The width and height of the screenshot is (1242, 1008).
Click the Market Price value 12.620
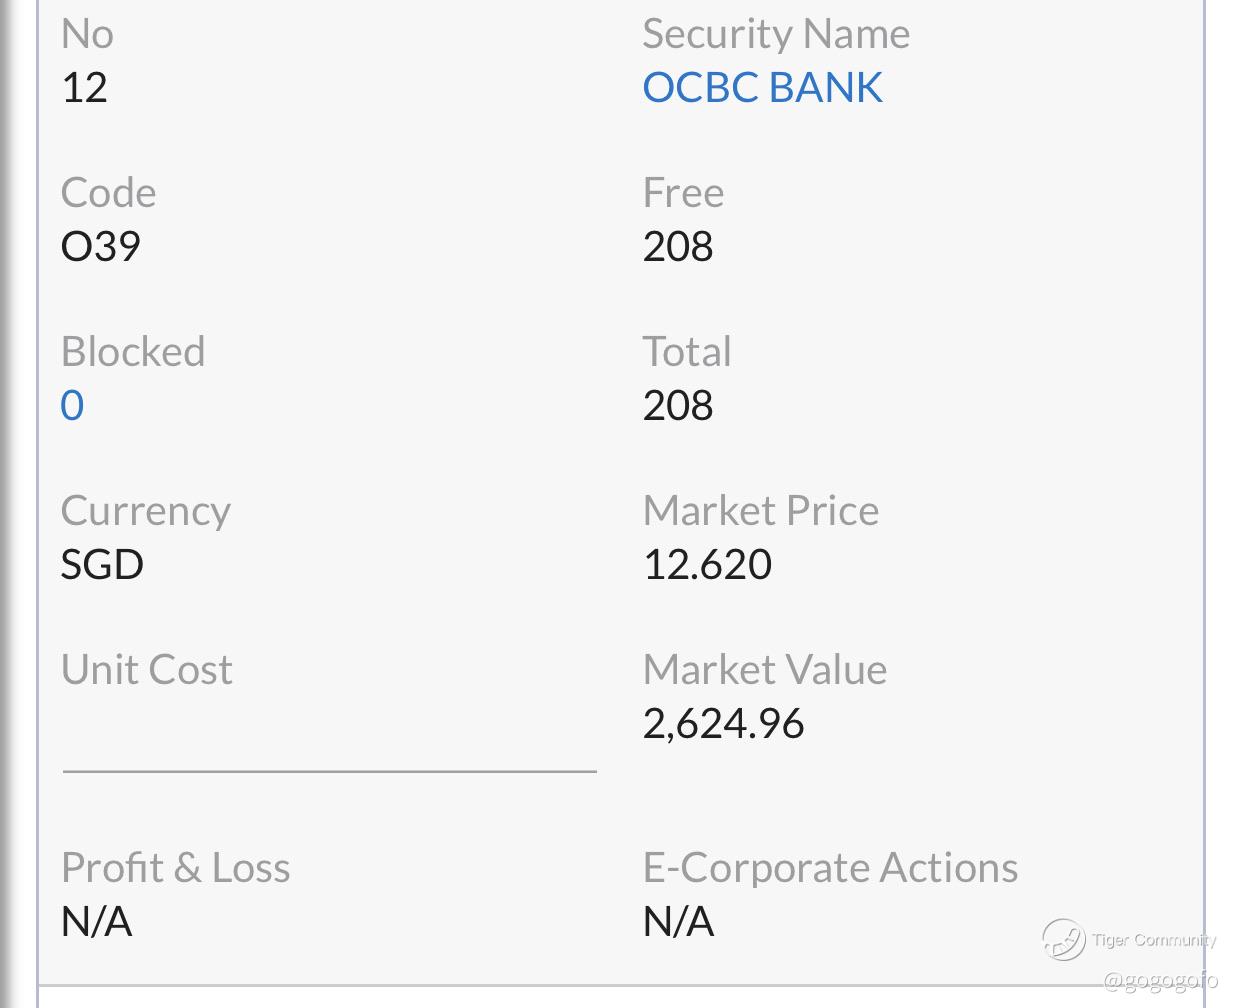tap(707, 565)
